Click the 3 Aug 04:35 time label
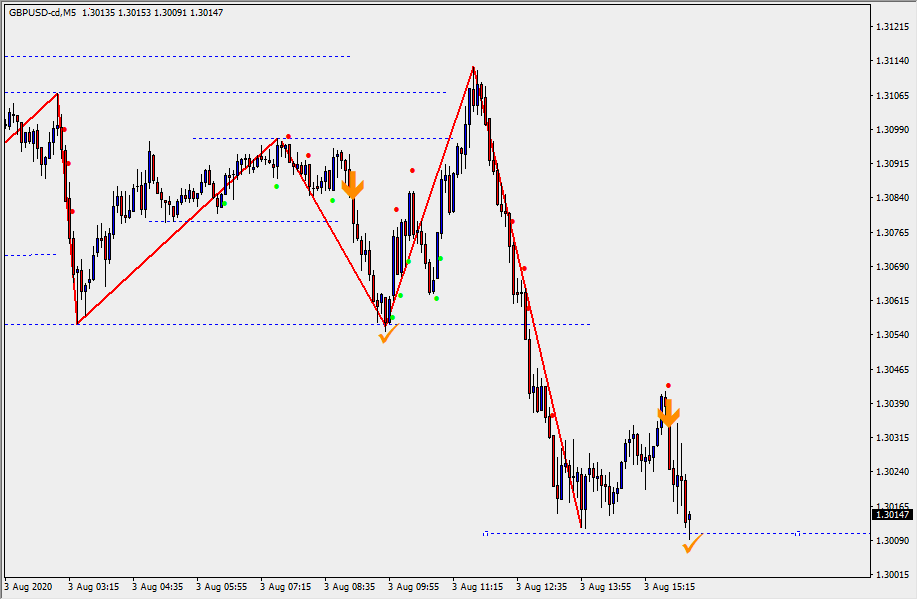 point(158,587)
